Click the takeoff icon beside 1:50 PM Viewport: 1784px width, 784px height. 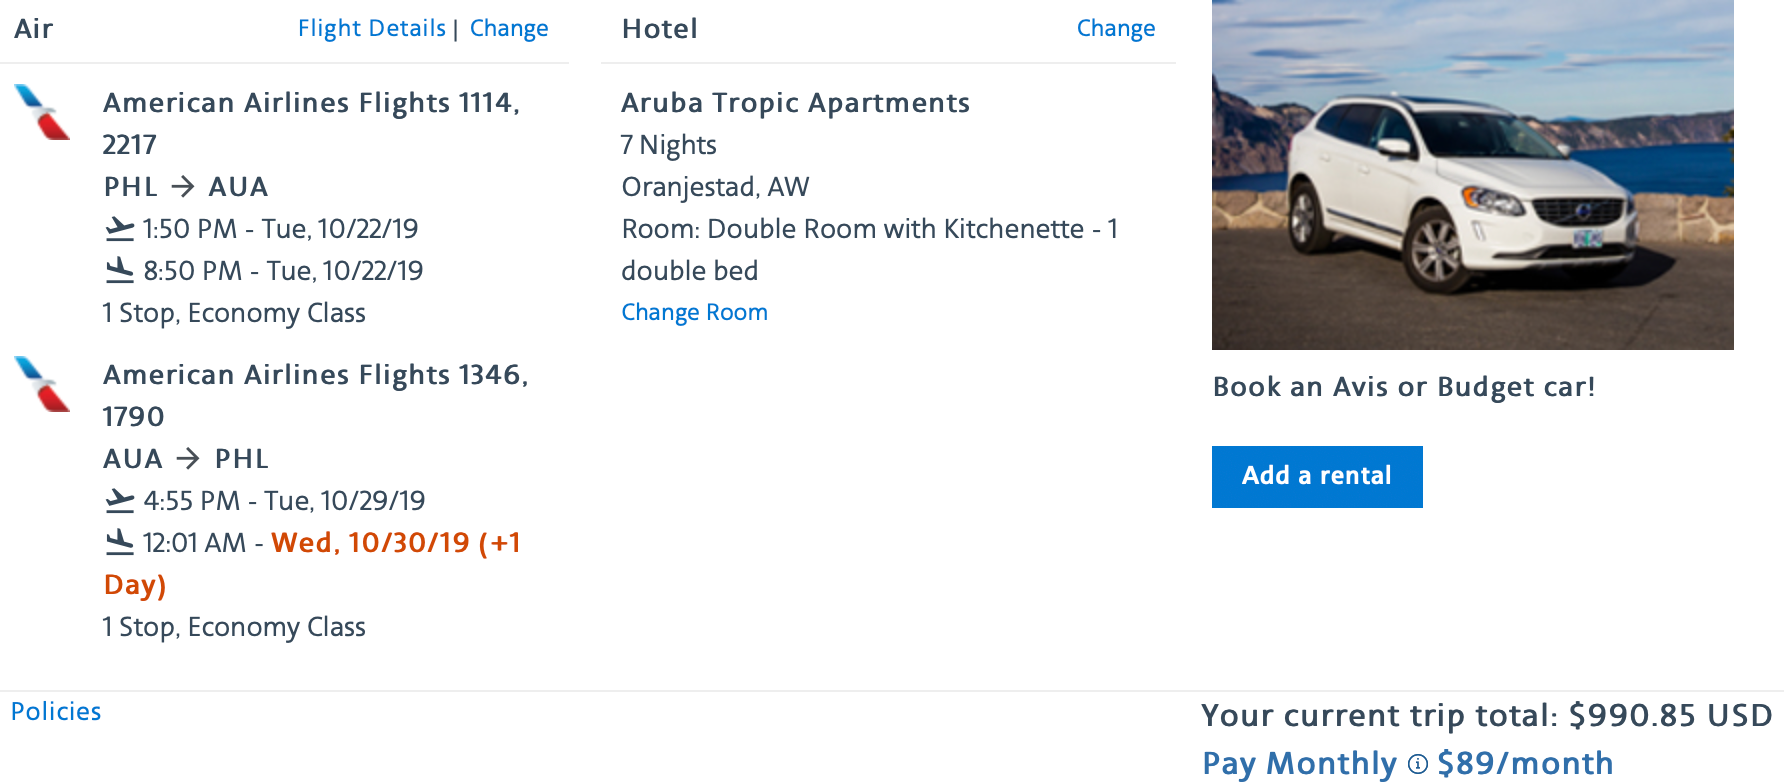click(x=120, y=229)
